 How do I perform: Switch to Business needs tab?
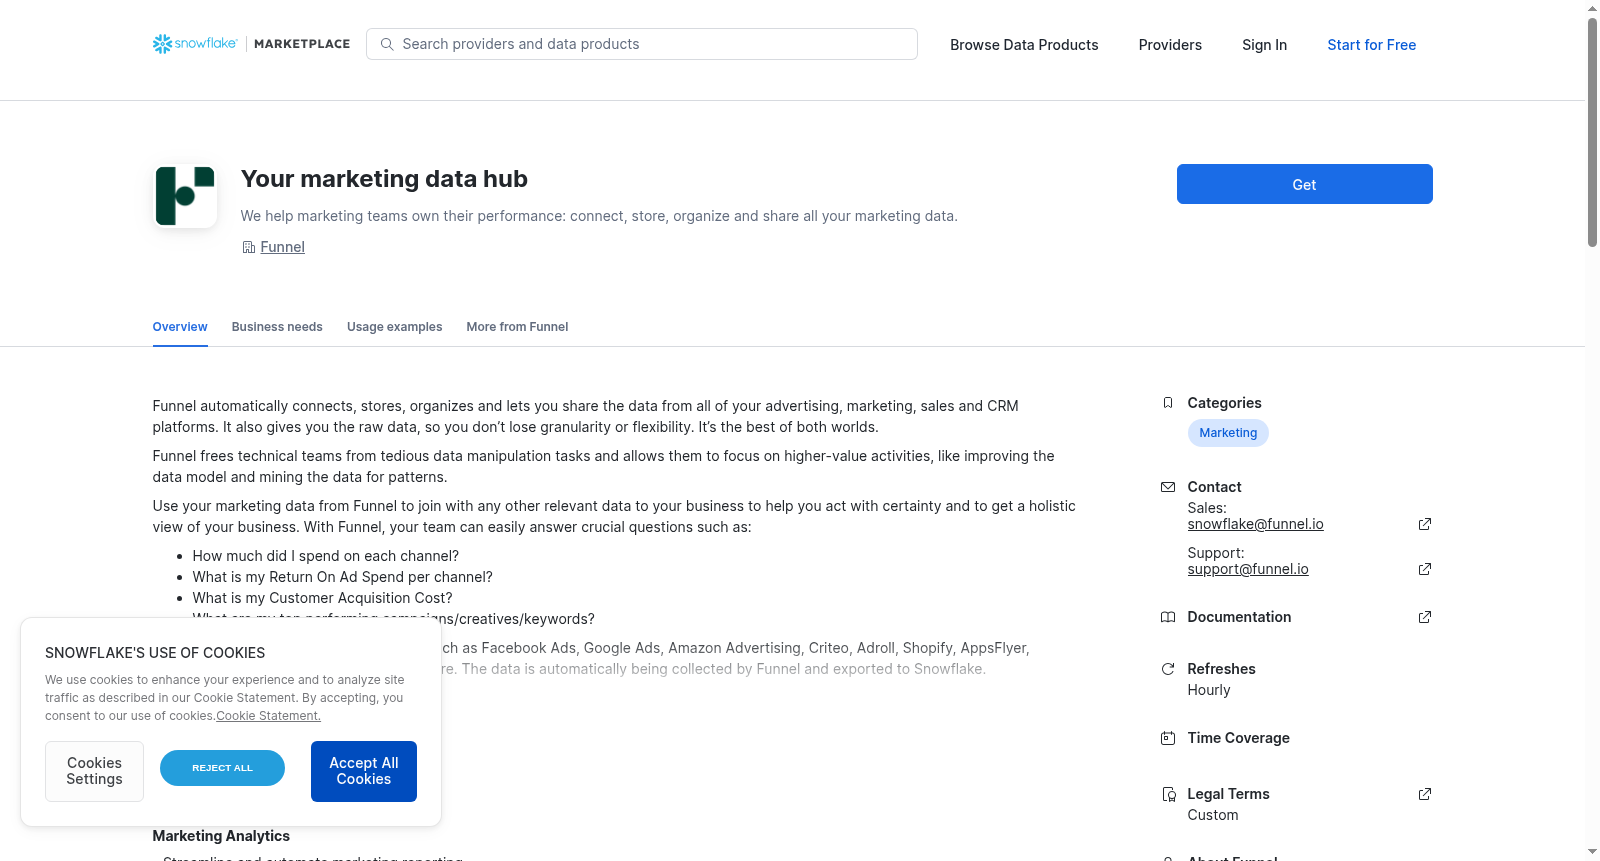point(277,327)
